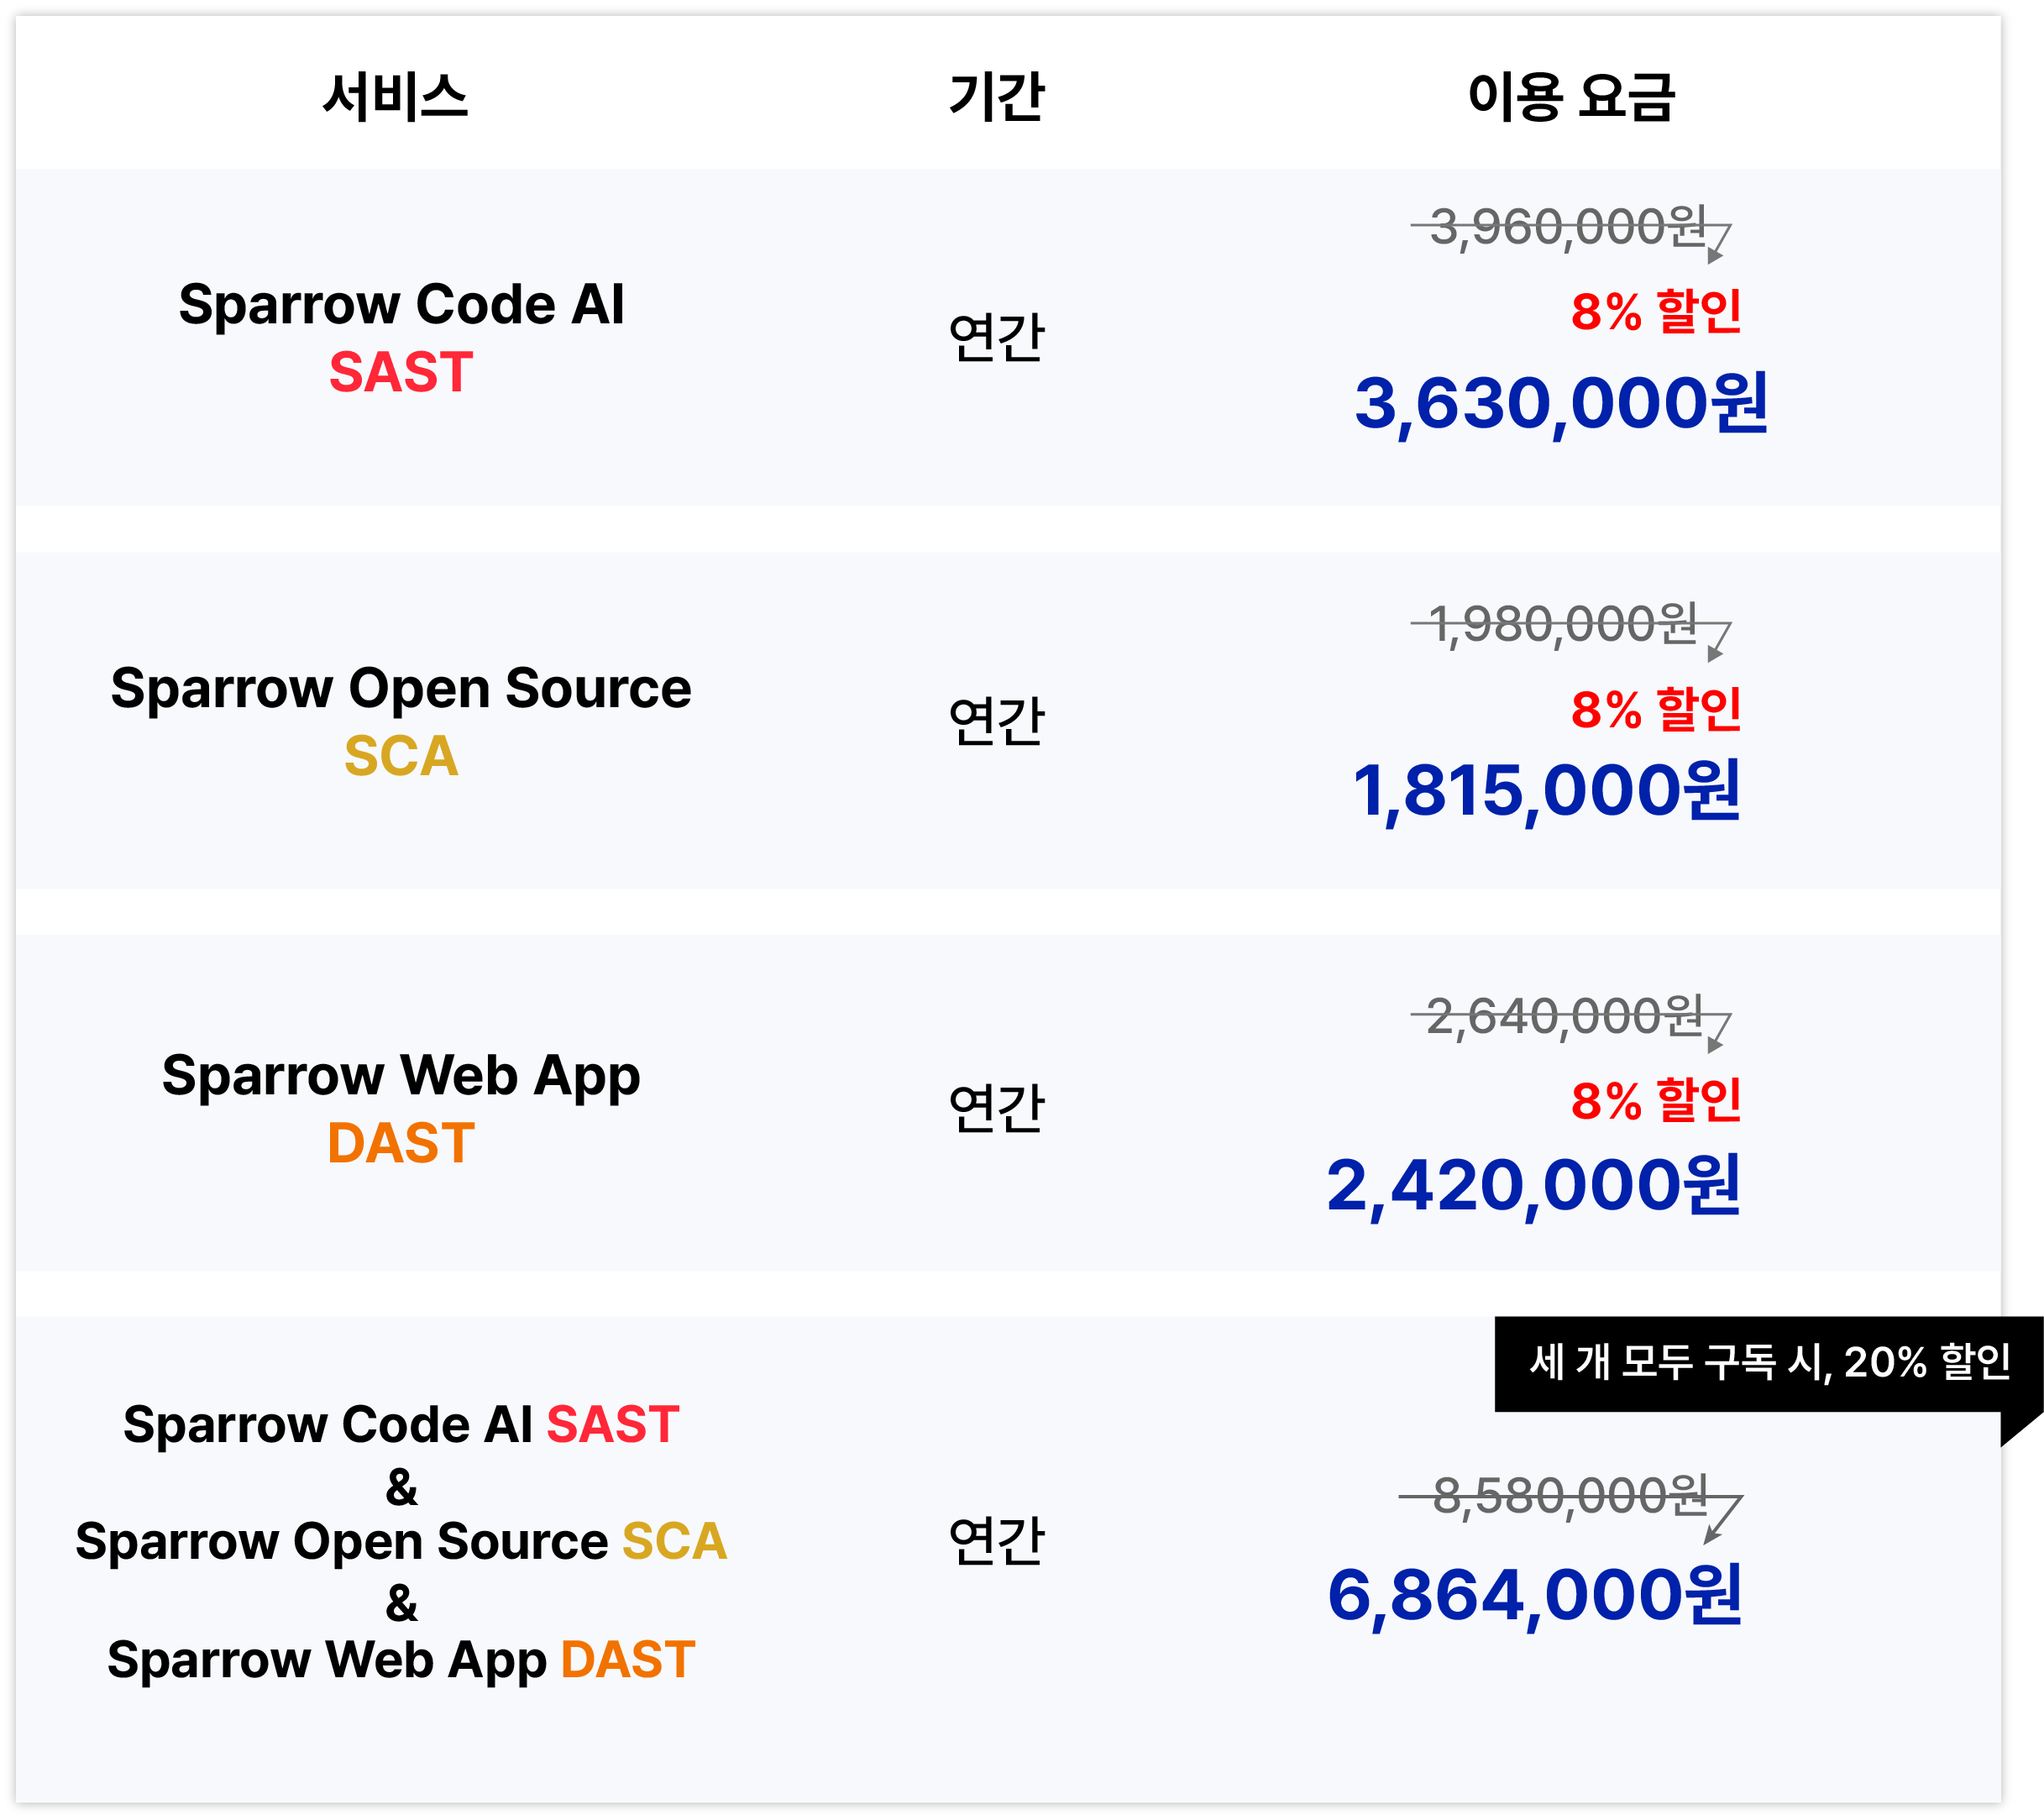Click the 기간 column header
This screenshot has width=2044, height=1820.
[x=996, y=97]
